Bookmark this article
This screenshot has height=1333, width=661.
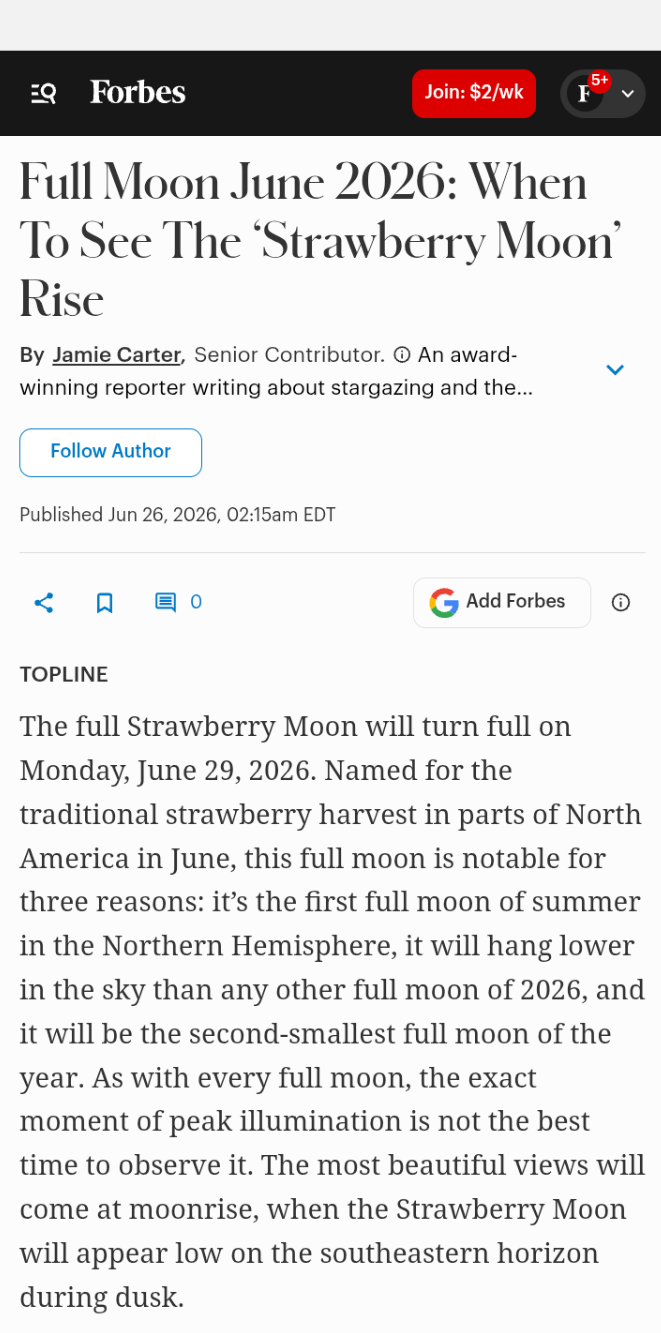click(104, 602)
